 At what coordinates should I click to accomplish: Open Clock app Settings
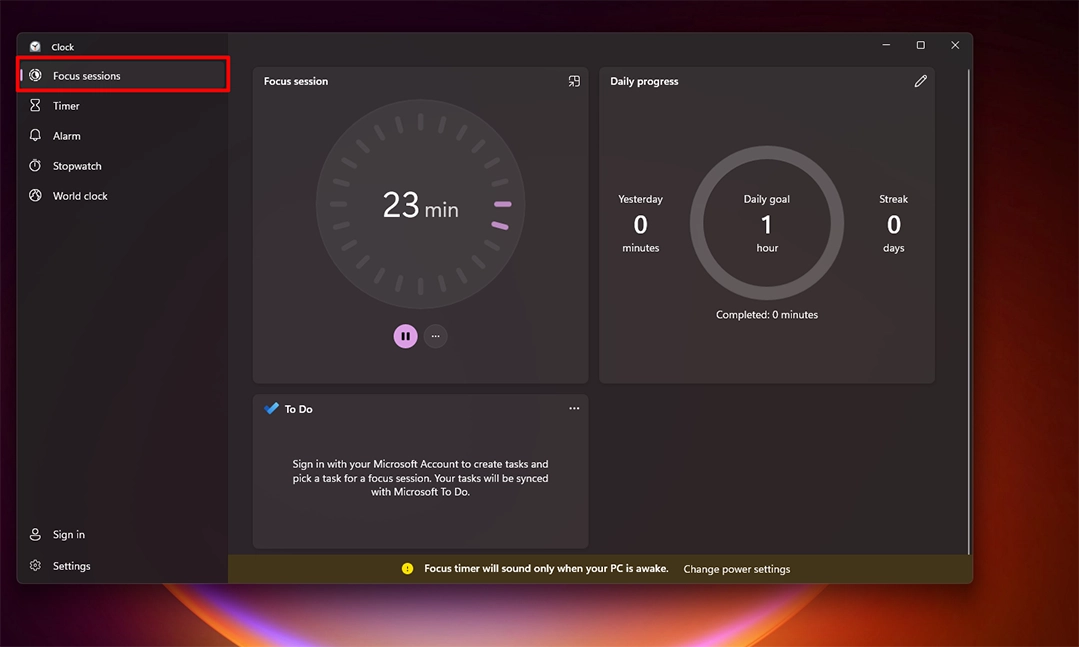click(x=71, y=566)
